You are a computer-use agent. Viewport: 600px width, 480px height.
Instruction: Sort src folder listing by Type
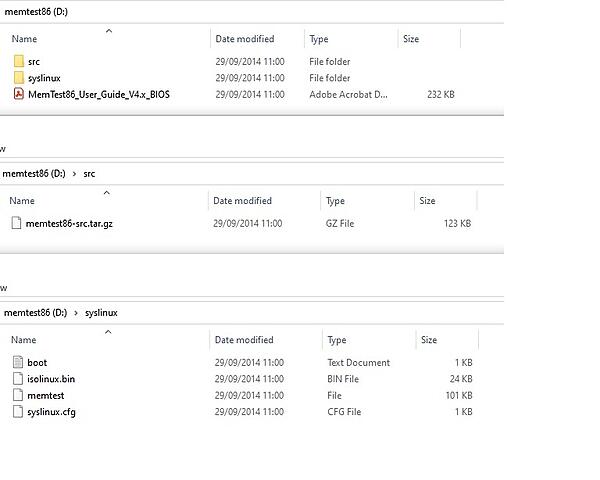click(x=335, y=201)
